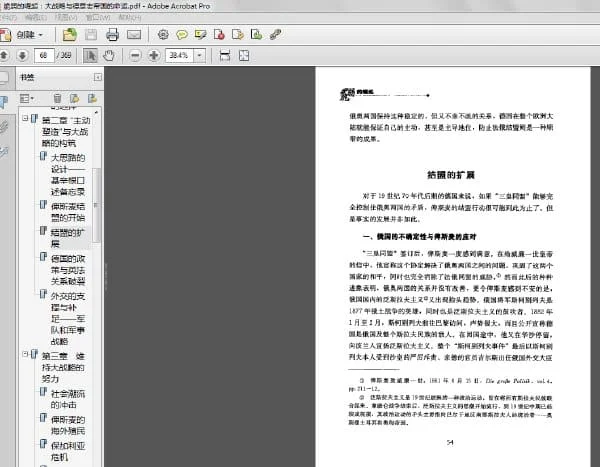Select the bookmark 大思路的设计——基辛根口述备忘录
Image resolution: width=600 pixels, height=467 pixels.
point(68,175)
